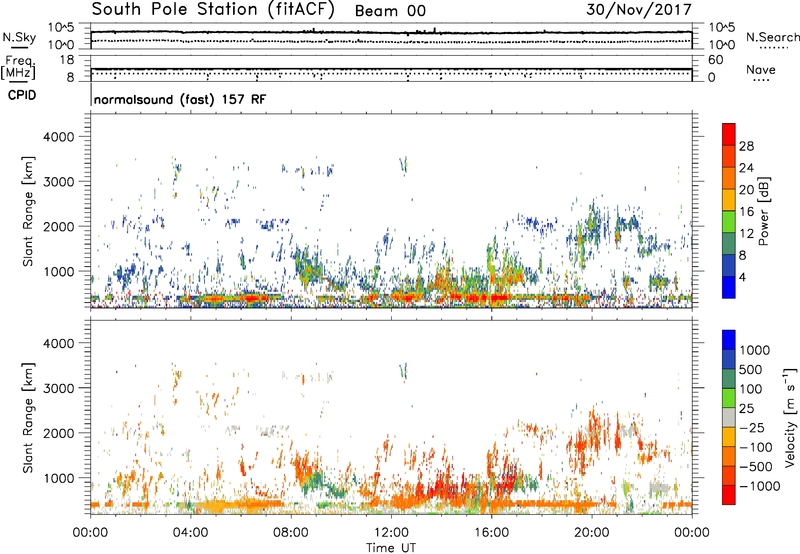
Task: Click the 'Freq. [MHz]' axis label
Action: [18, 67]
